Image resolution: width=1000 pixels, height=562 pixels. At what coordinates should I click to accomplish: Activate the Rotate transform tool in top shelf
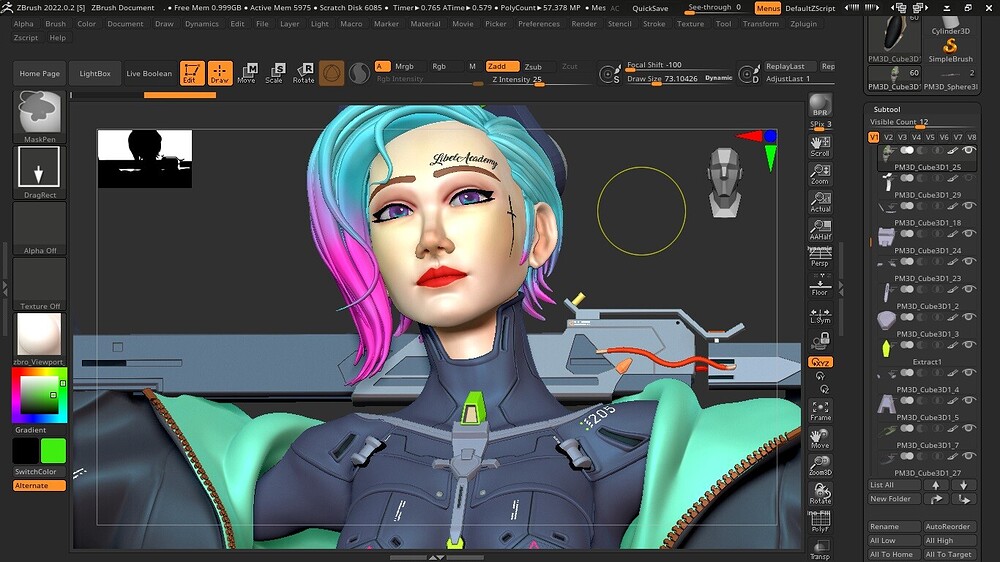point(304,73)
